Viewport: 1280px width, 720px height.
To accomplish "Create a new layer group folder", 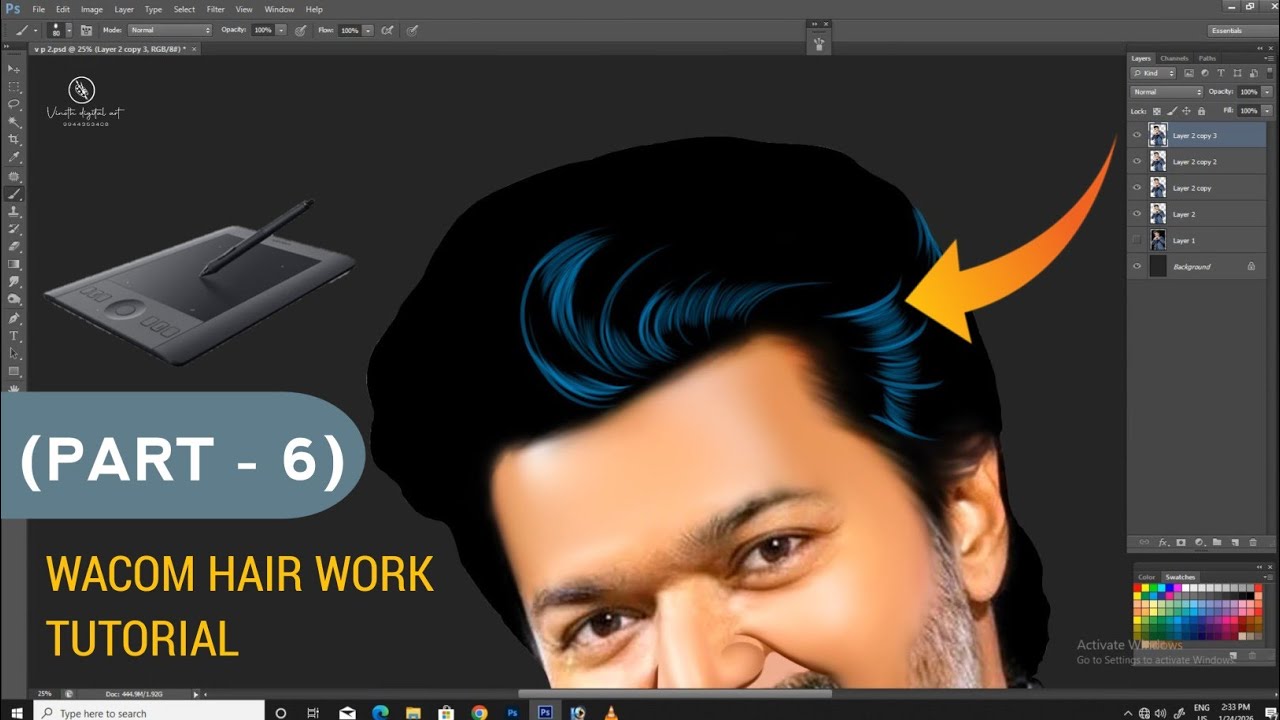I will pyautogui.click(x=1217, y=542).
